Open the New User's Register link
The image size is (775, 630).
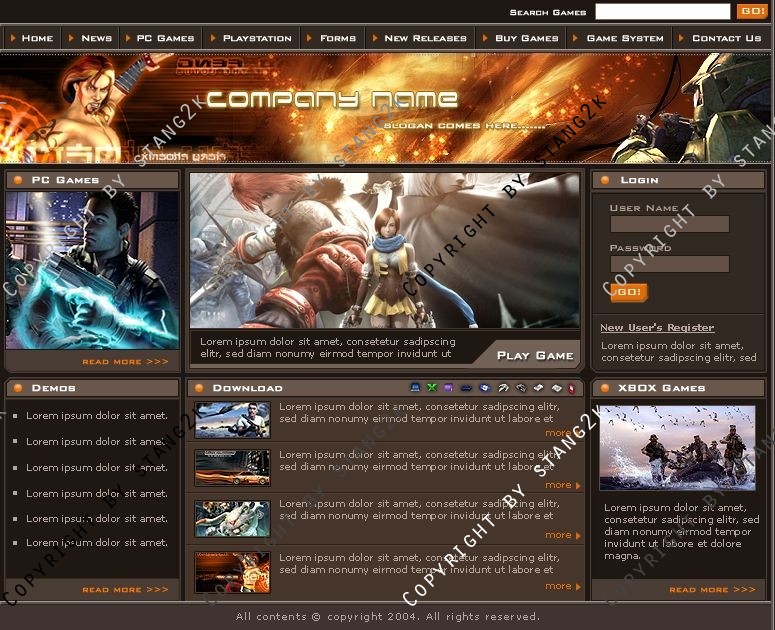[x=657, y=328]
